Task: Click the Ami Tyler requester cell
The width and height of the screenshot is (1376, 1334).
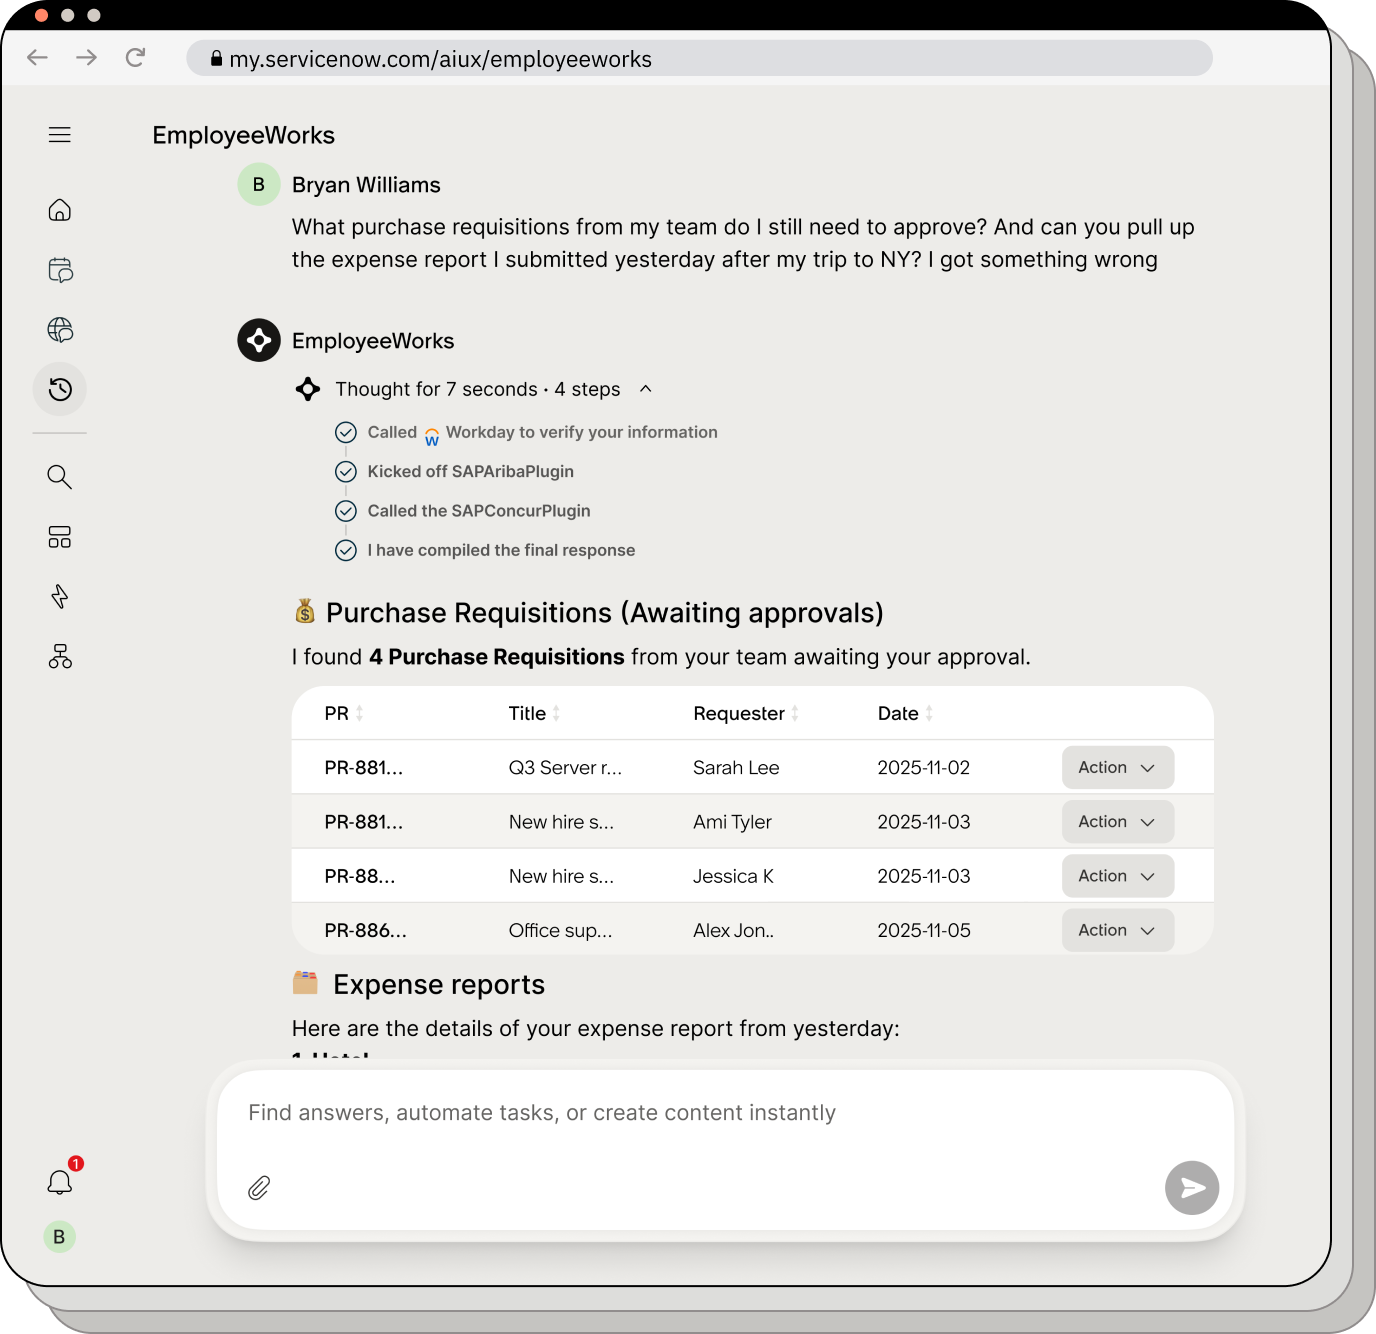Action: click(x=732, y=822)
